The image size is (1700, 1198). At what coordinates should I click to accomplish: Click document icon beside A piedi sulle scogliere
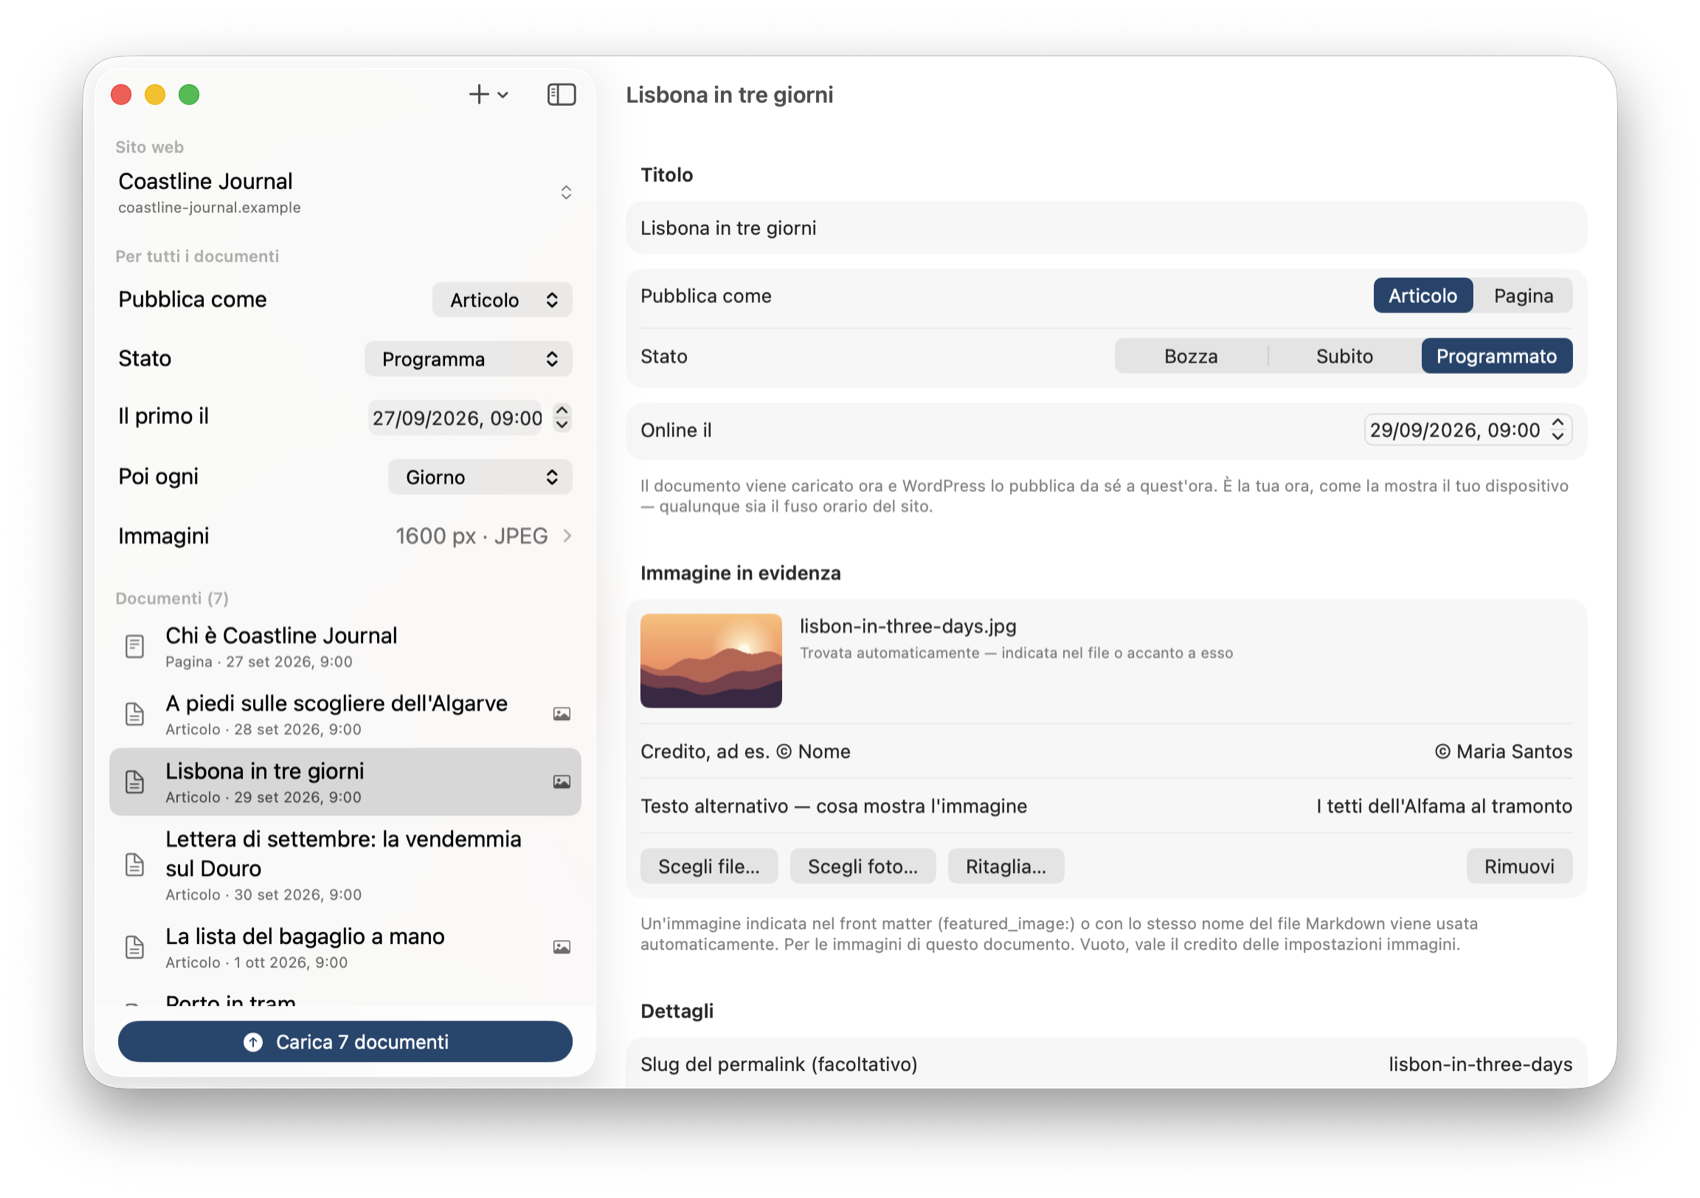click(x=135, y=714)
